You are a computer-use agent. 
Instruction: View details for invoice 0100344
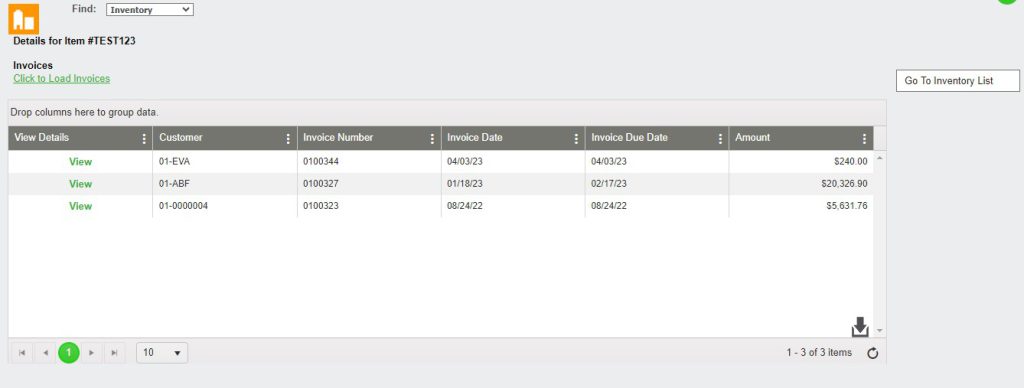click(80, 162)
